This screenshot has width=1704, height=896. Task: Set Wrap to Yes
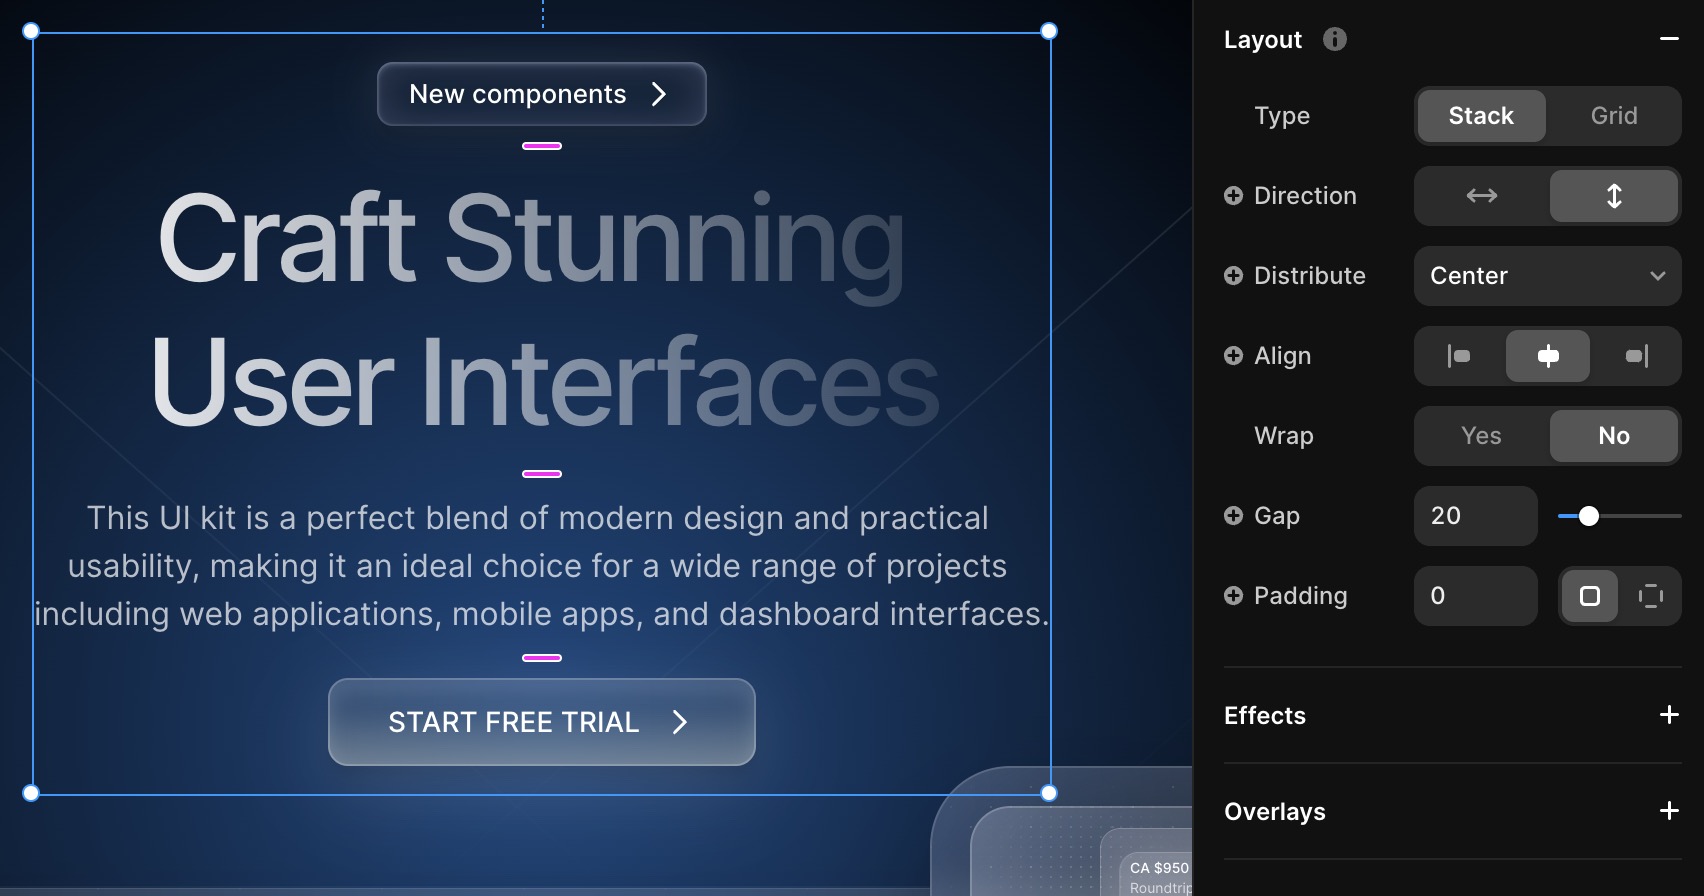click(1482, 436)
